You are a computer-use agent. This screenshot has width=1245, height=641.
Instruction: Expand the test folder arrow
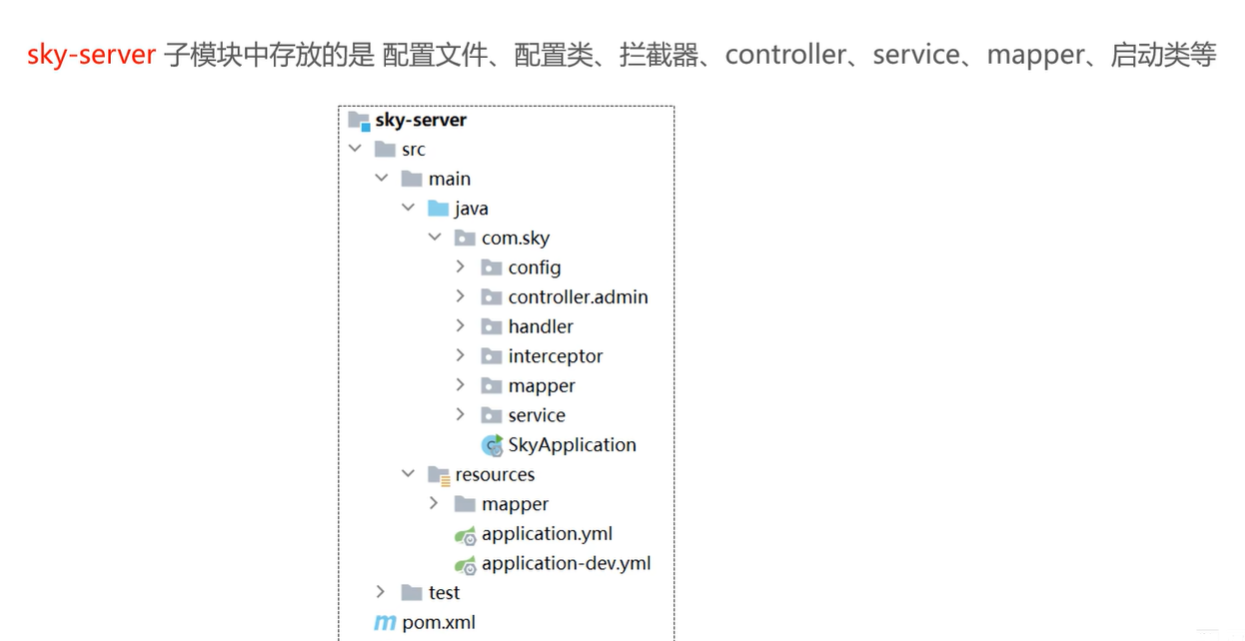pos(380,592)
